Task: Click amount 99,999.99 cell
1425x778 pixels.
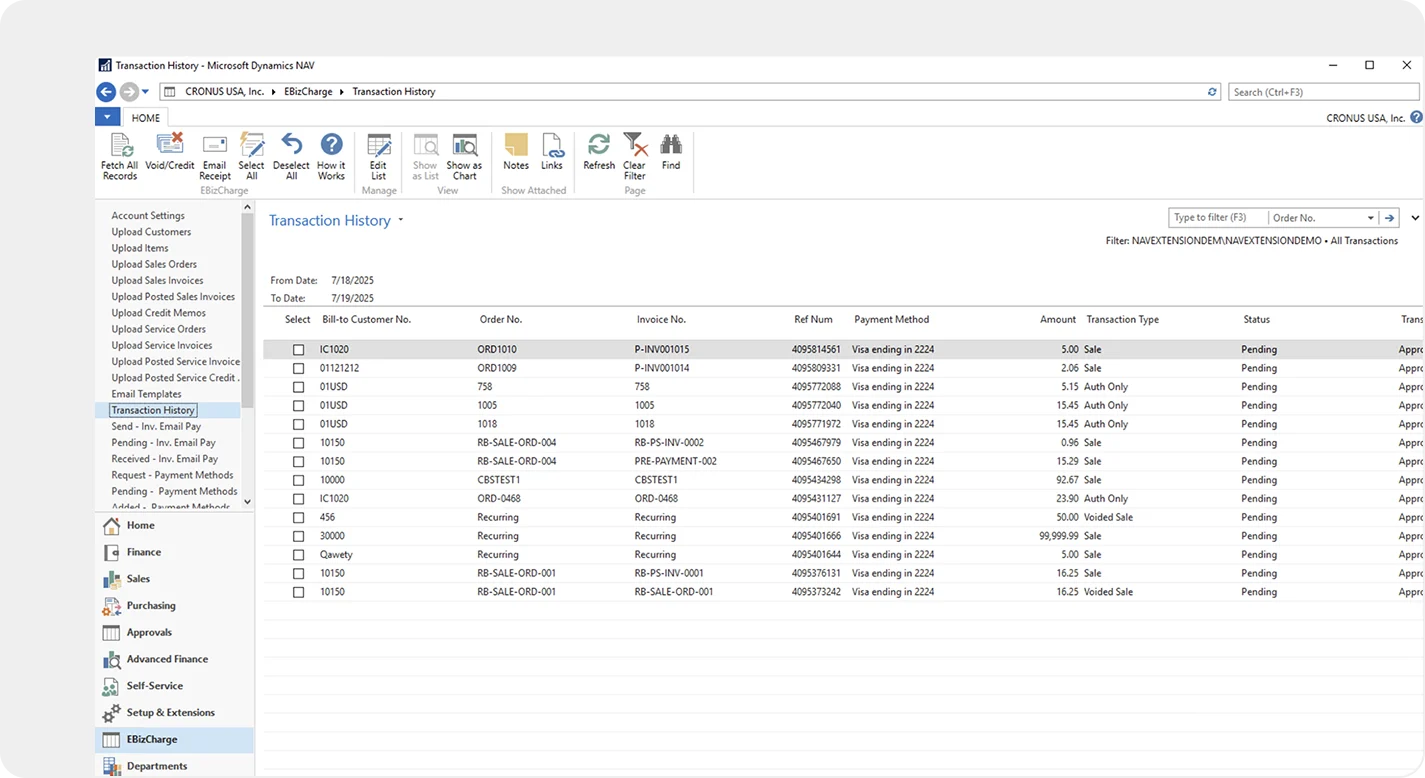Action: click(x=1059, y=536)
